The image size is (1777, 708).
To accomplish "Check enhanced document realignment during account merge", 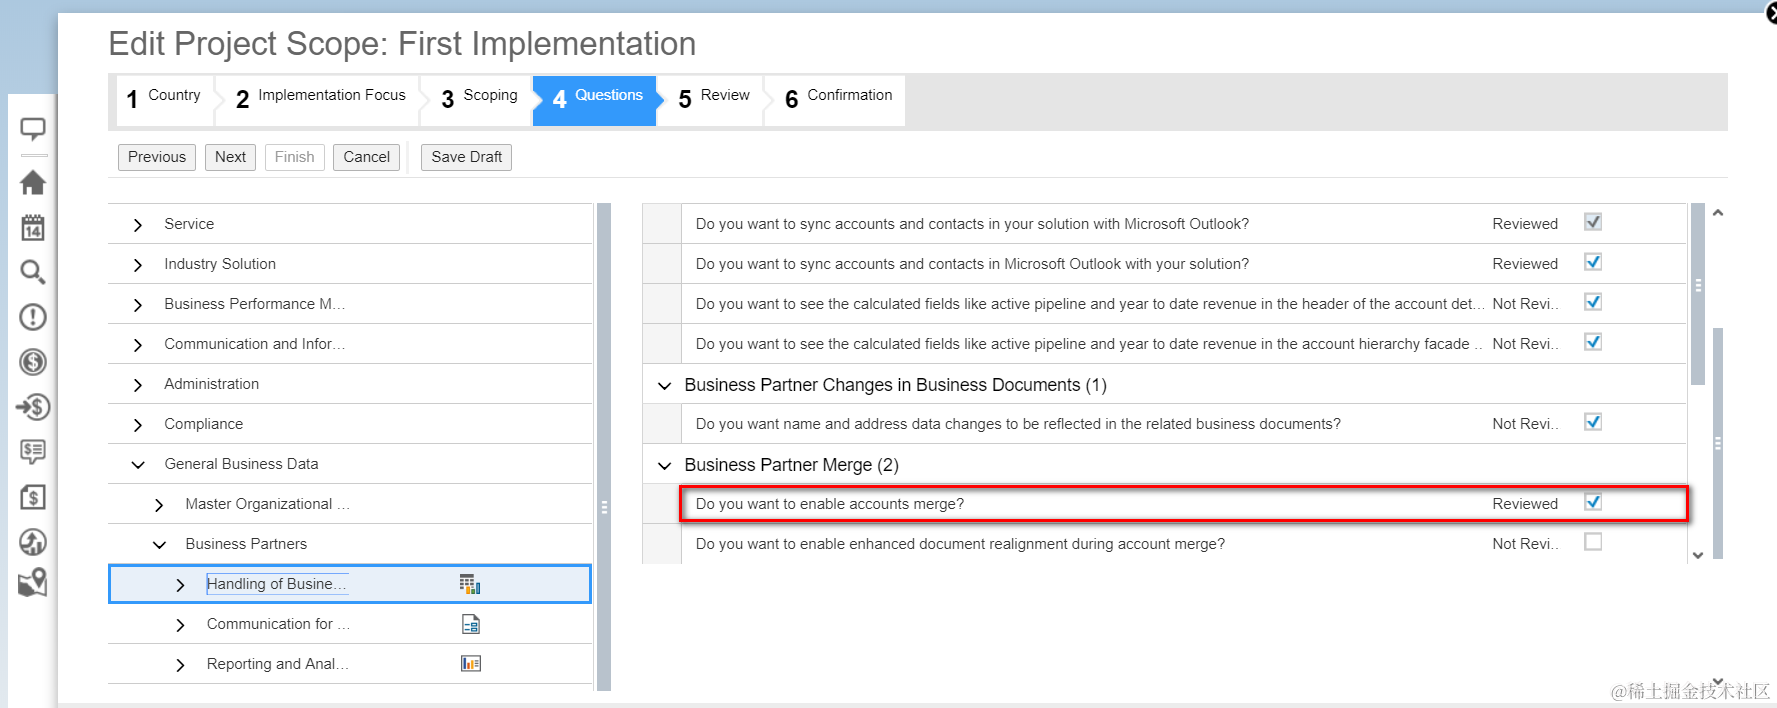I will (x=1593, y=542).
